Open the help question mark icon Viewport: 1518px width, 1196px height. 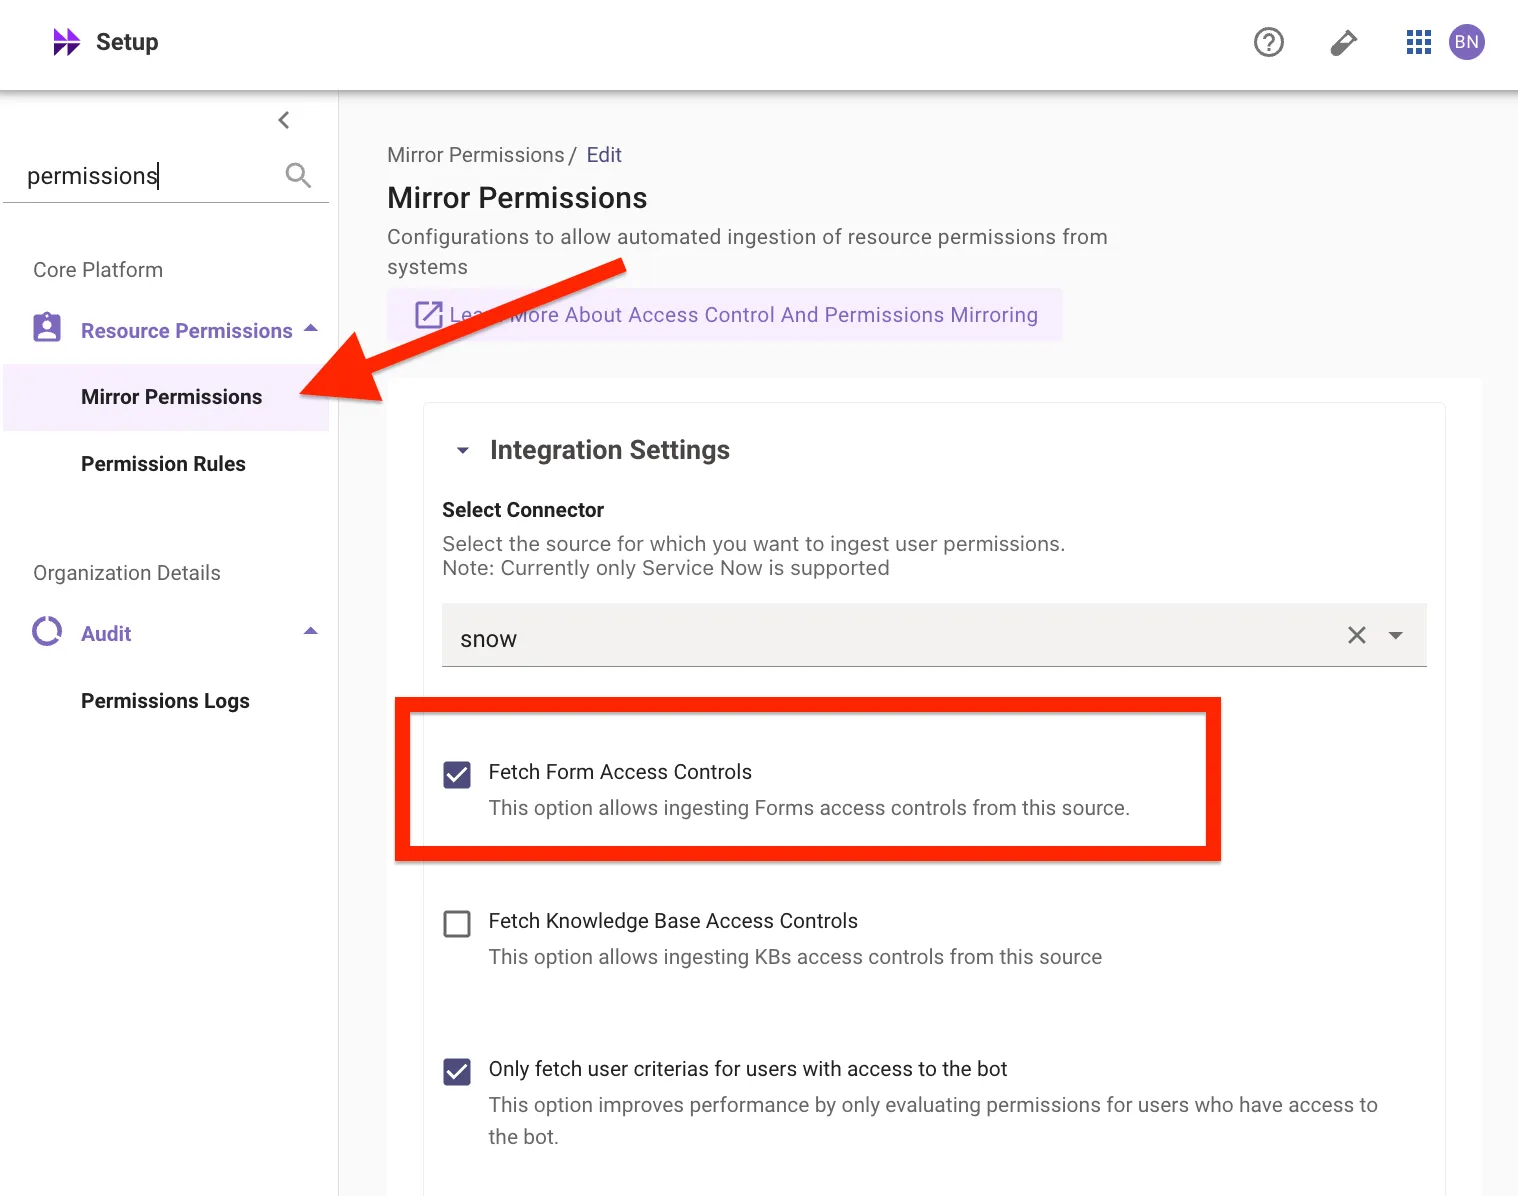[1268, 42]
